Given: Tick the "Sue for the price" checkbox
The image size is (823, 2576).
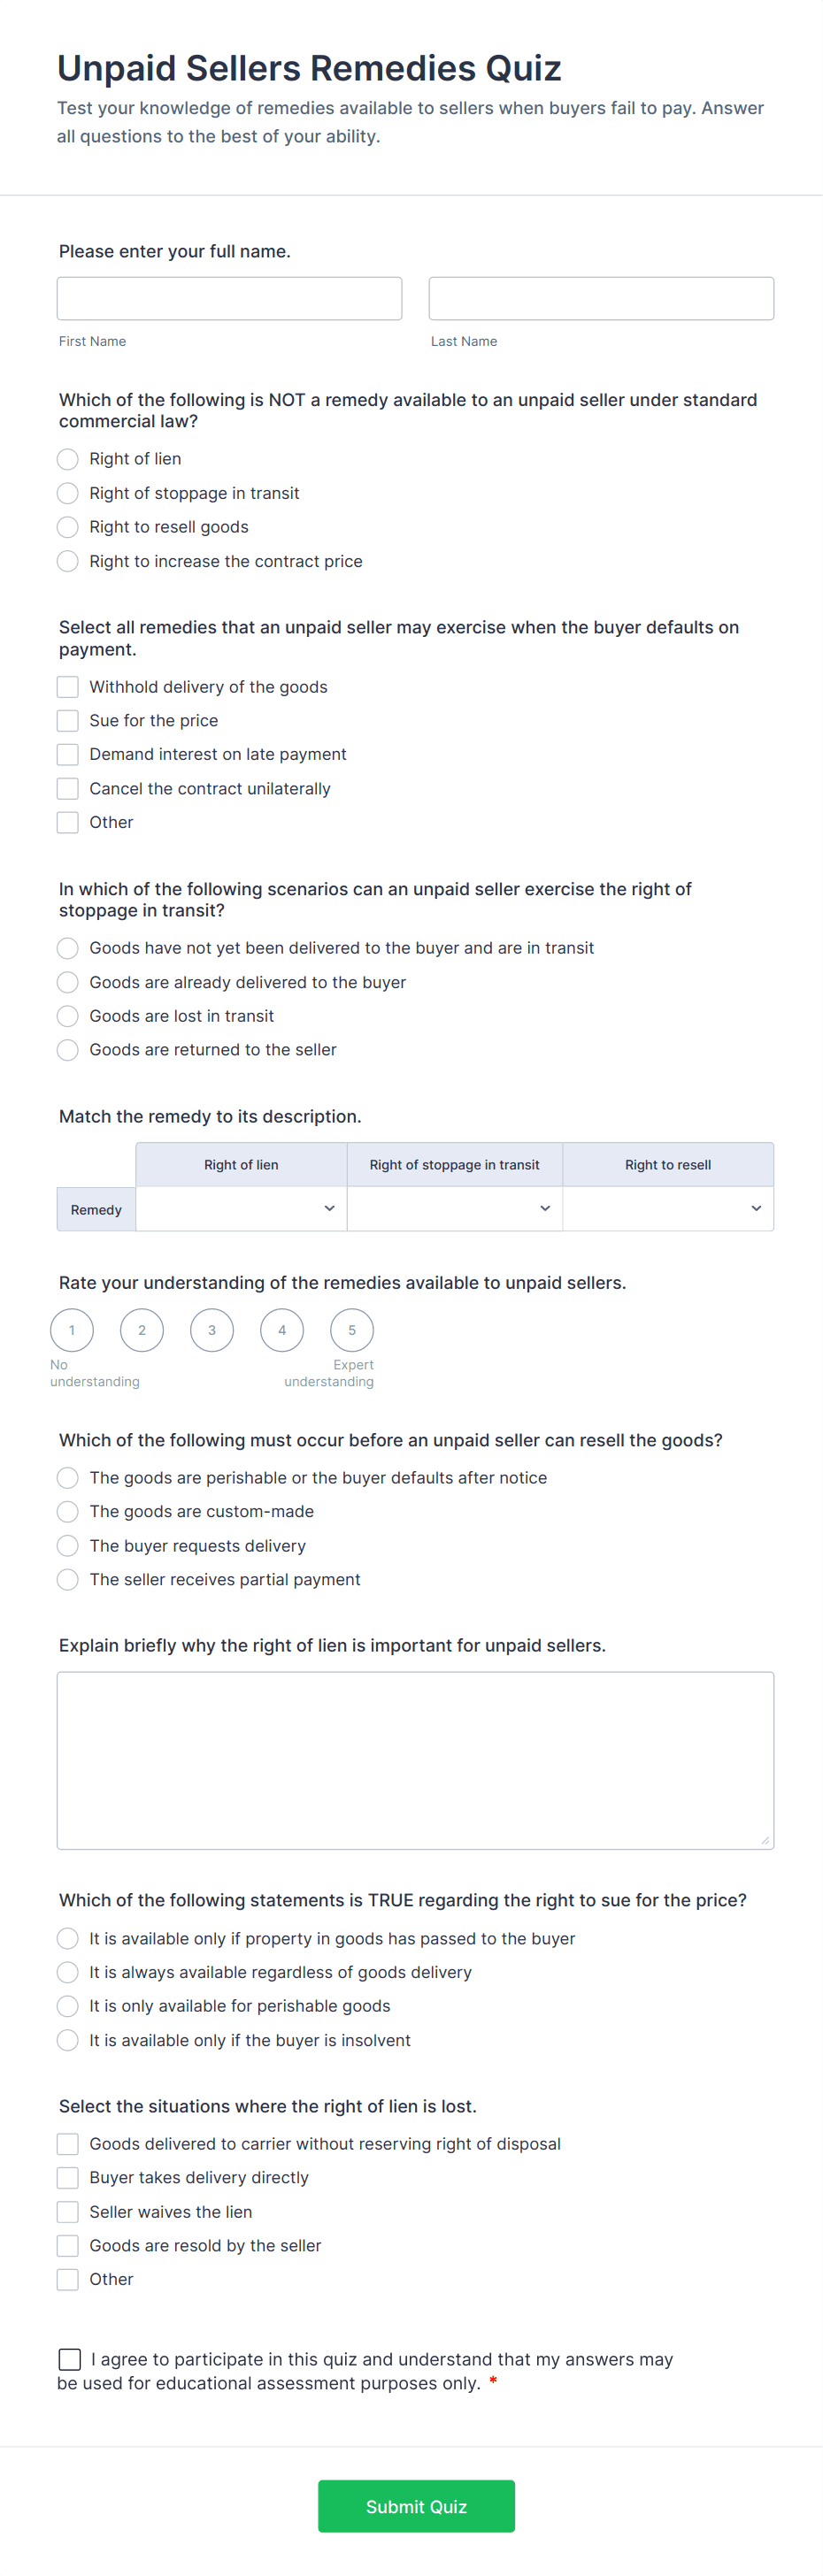Looking at the screenshot, I should pyautogui.click(x=68, y=721).
